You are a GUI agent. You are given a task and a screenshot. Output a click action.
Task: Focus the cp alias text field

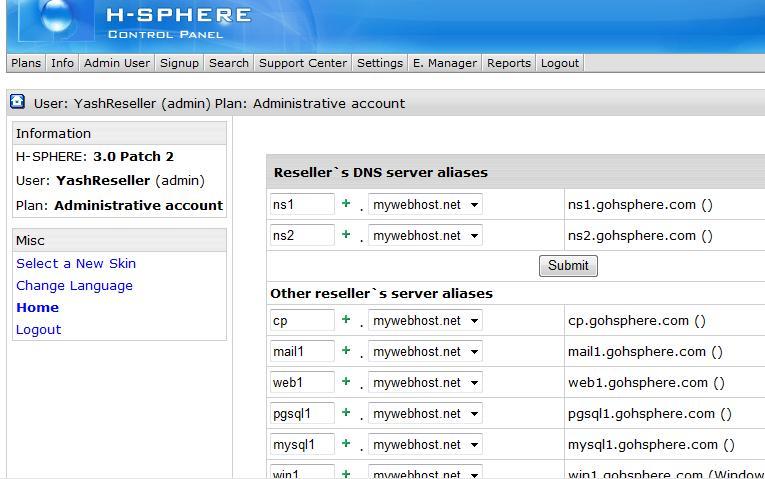tap(302, 320)
